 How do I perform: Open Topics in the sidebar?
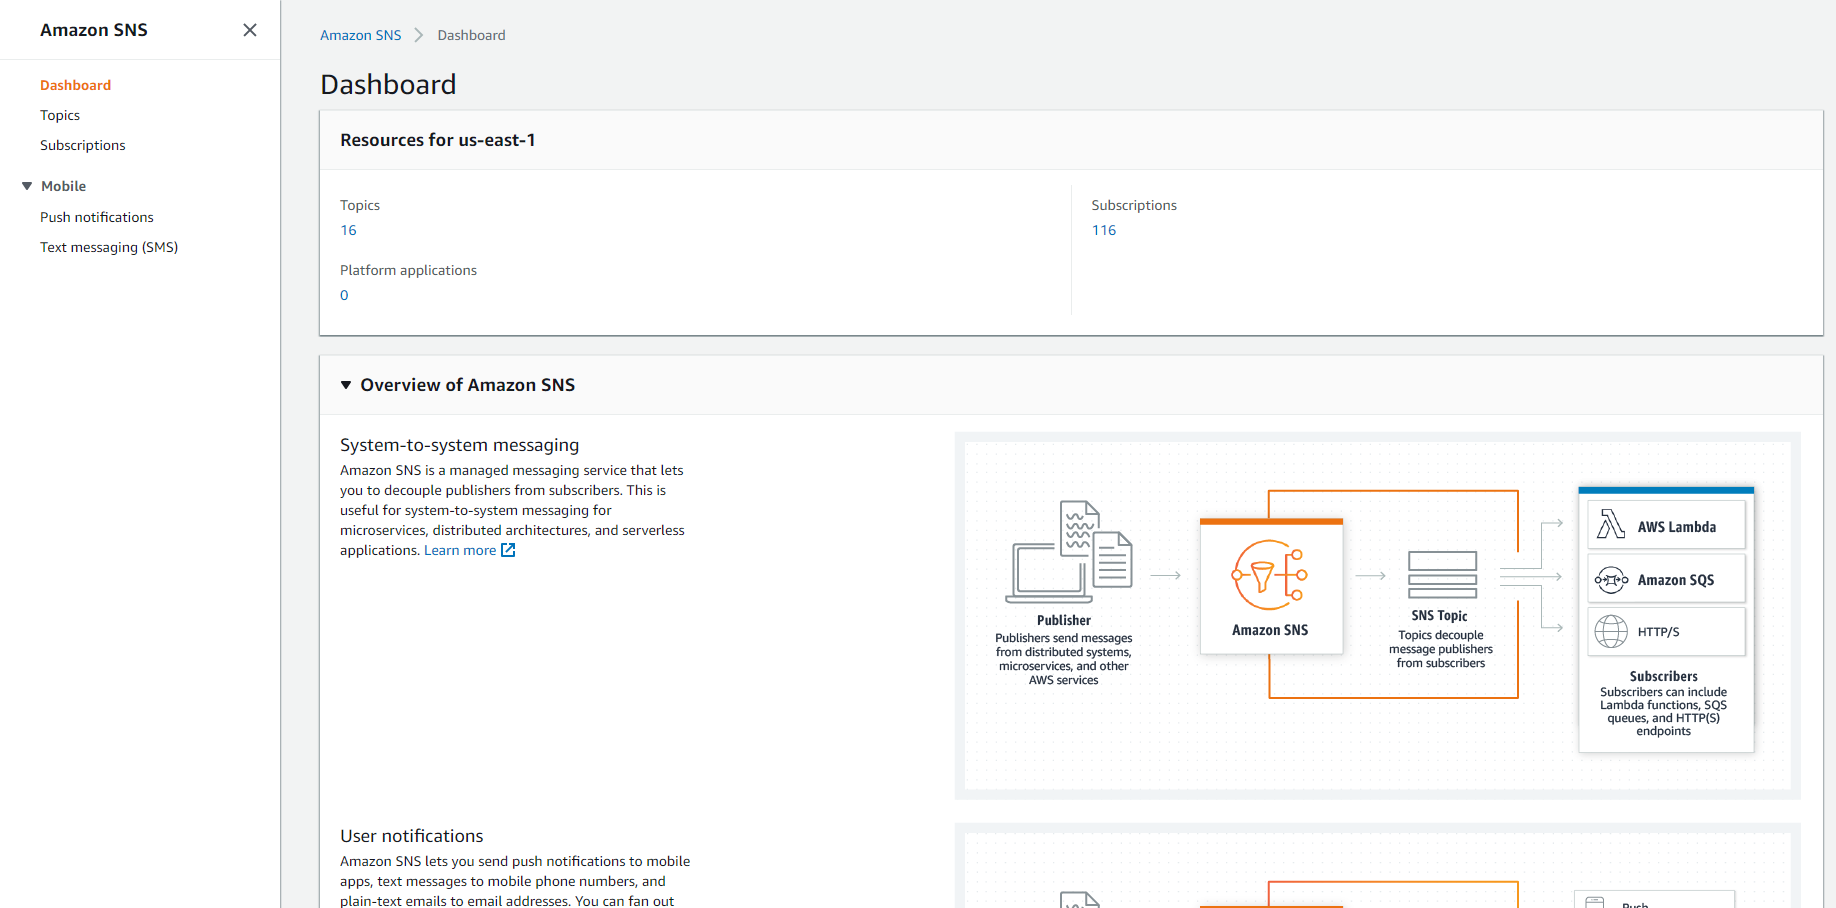point(60,115)
